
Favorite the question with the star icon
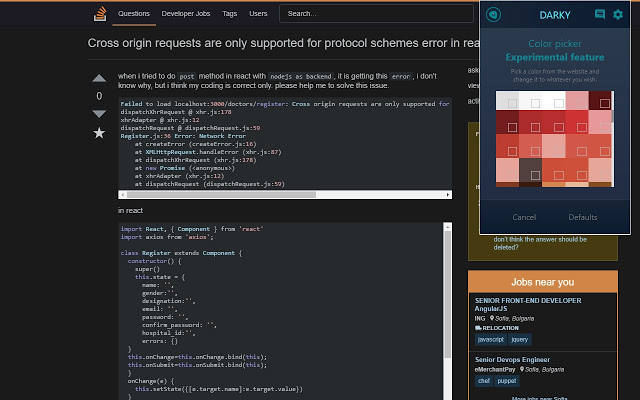[99, 133]
